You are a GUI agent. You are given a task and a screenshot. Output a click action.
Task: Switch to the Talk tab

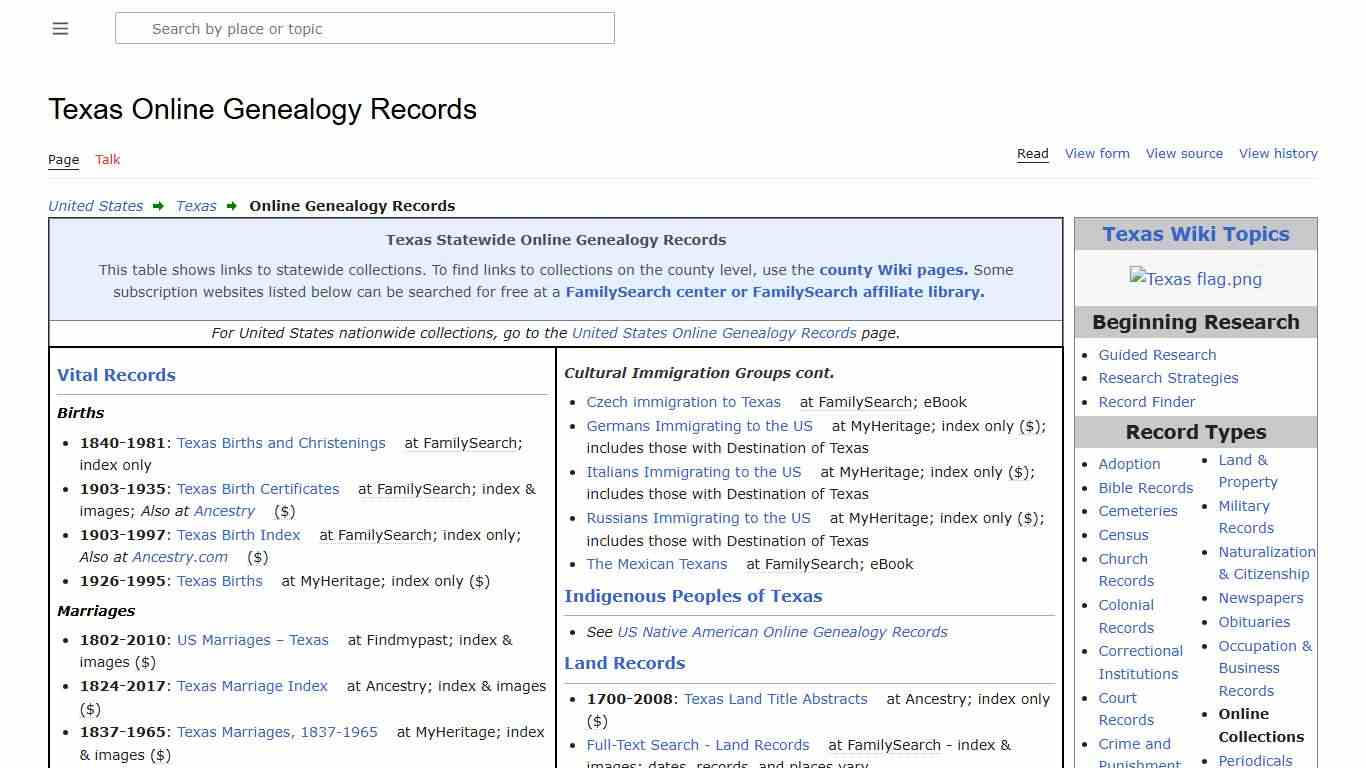(107, 160)
